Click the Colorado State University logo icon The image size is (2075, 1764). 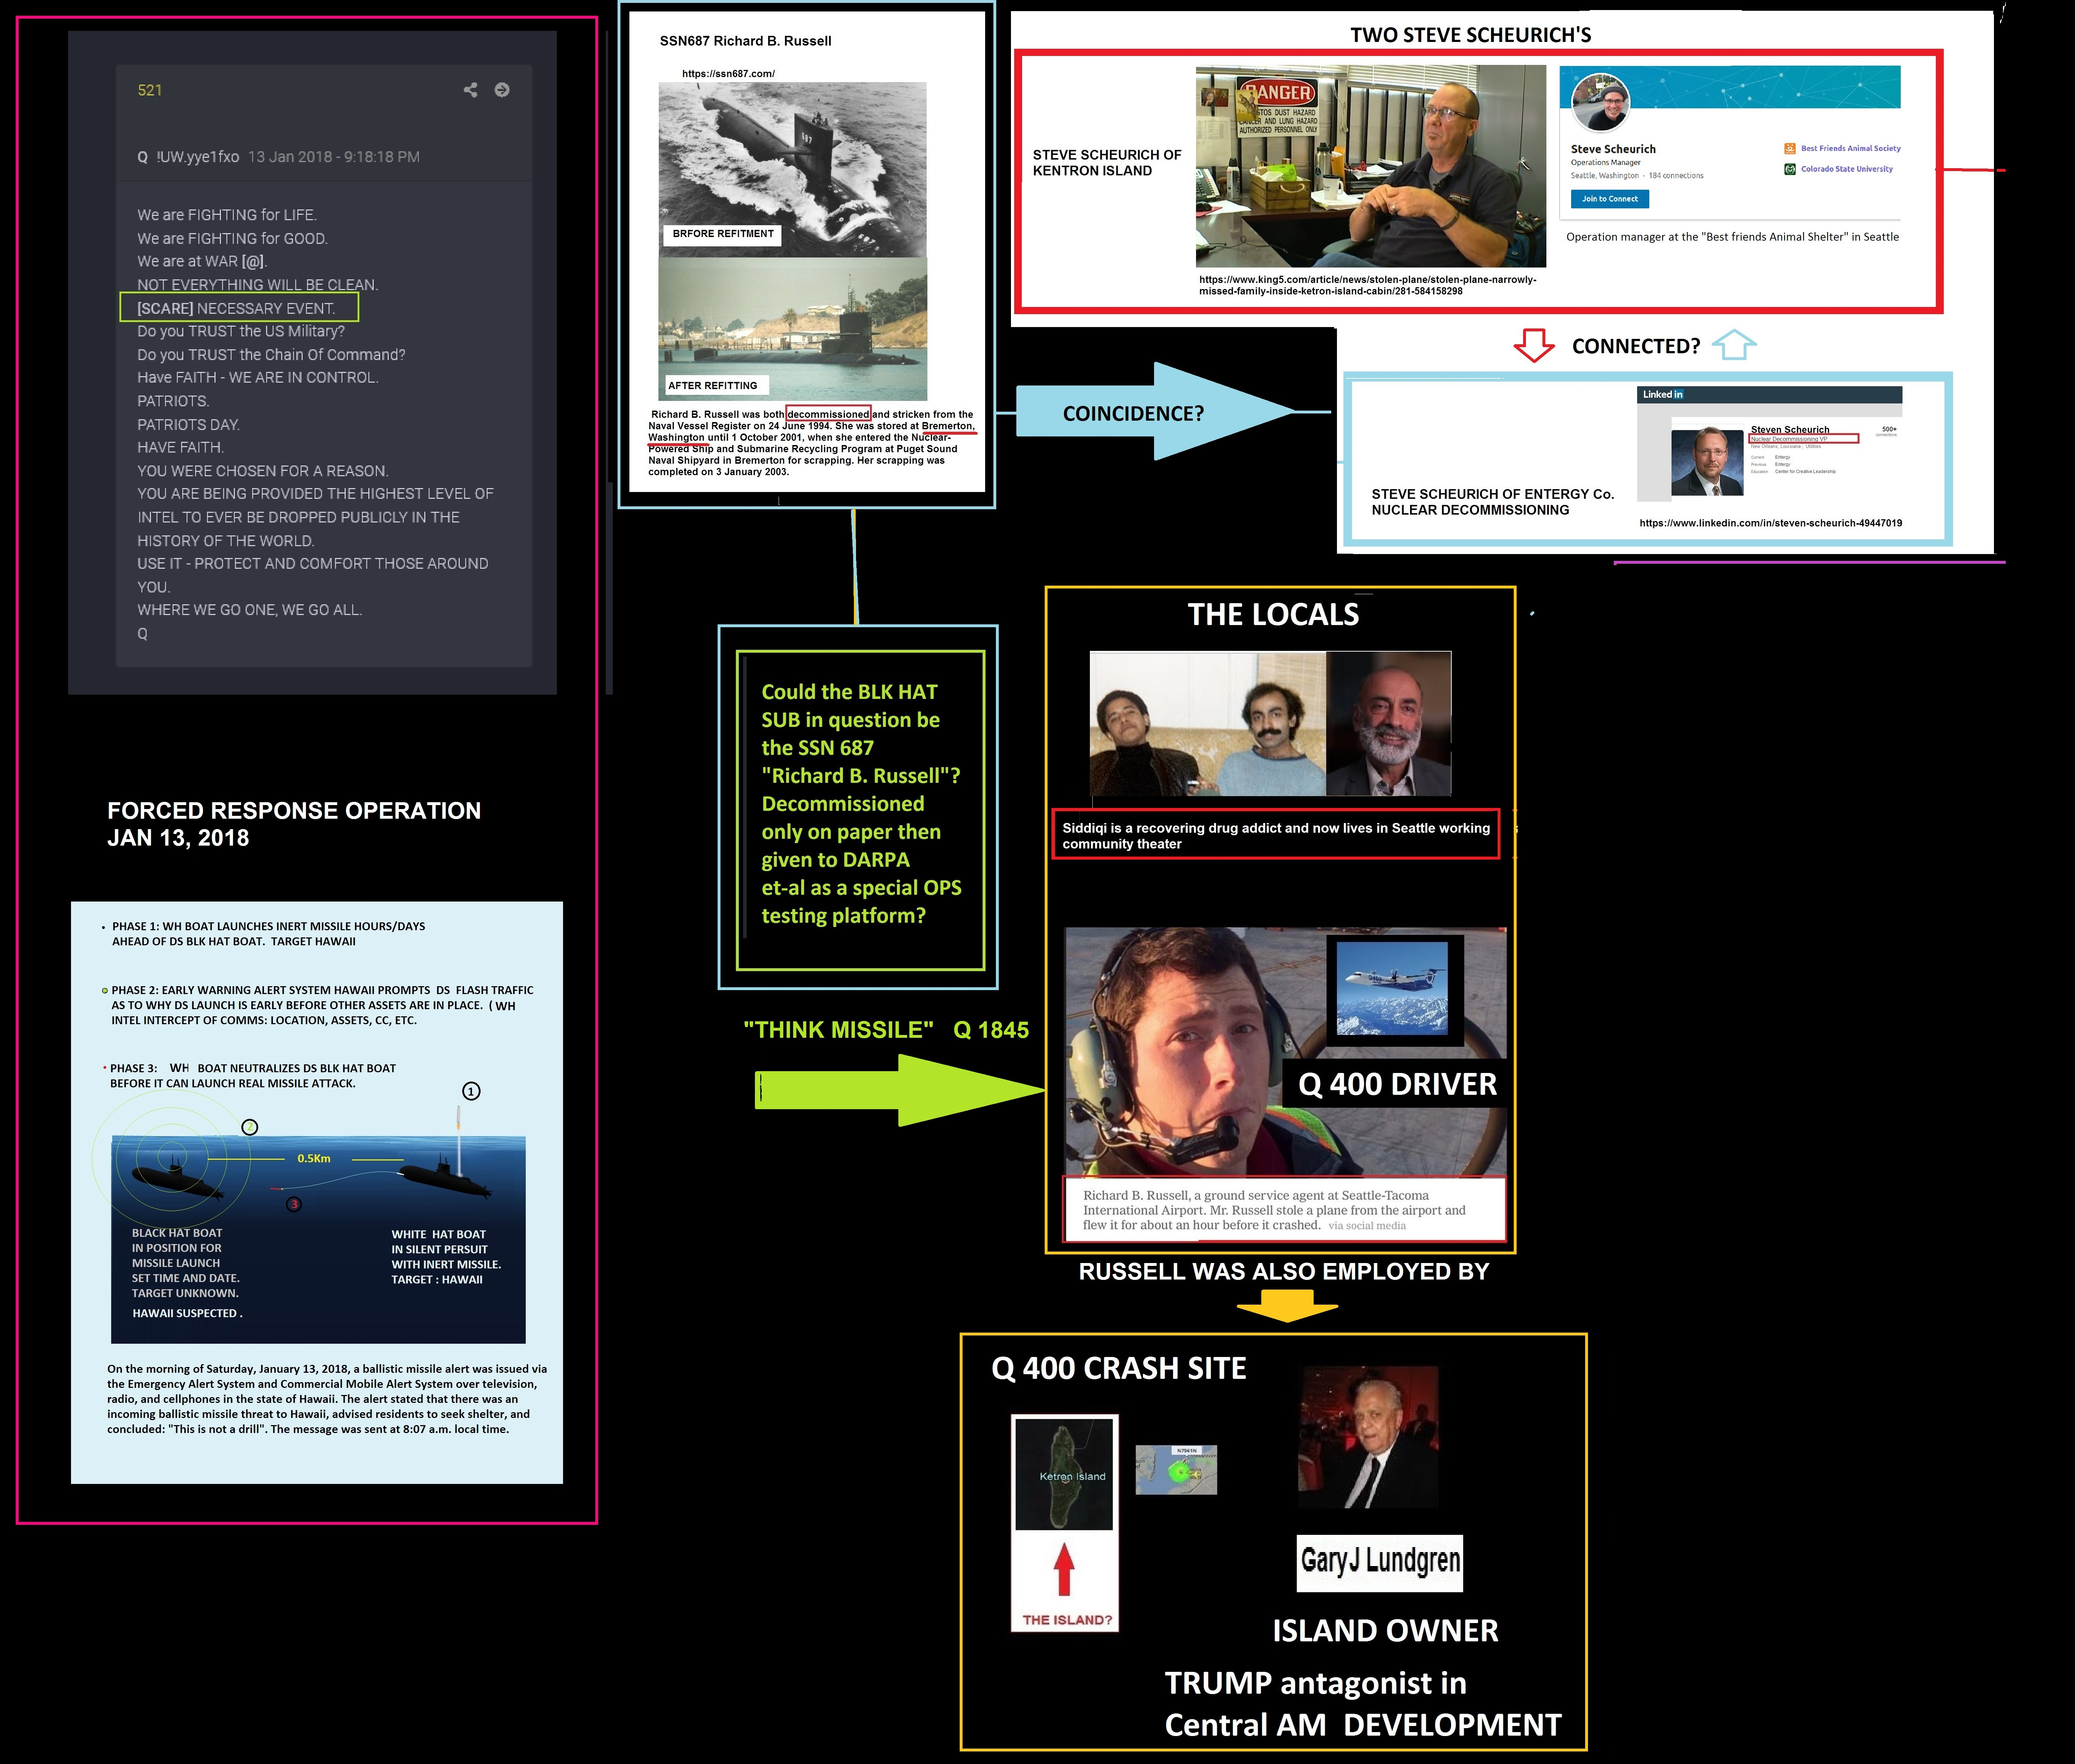1789,169
